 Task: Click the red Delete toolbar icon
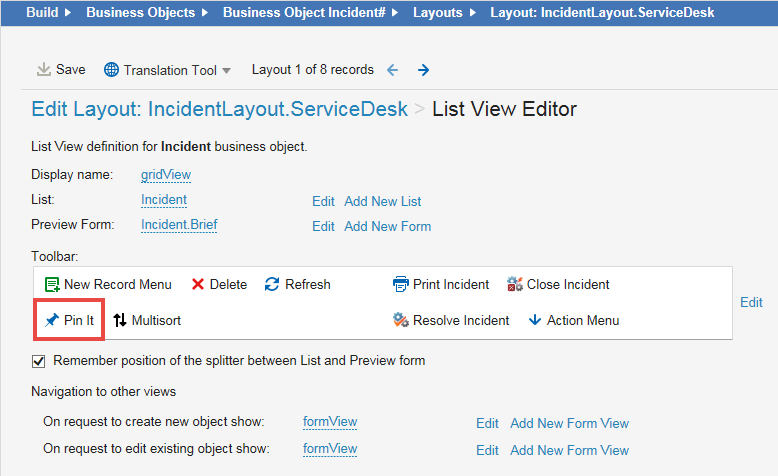(198, 284)
